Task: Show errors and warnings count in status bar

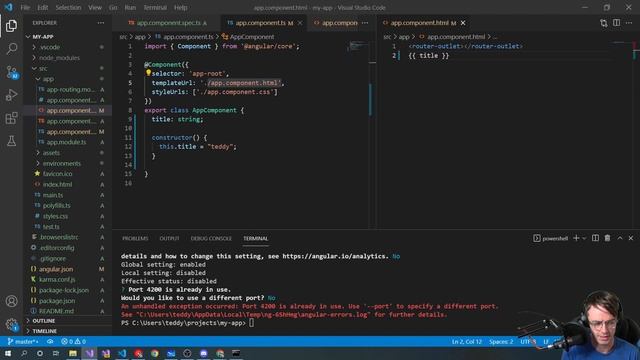Action: (x=73, y=341)
